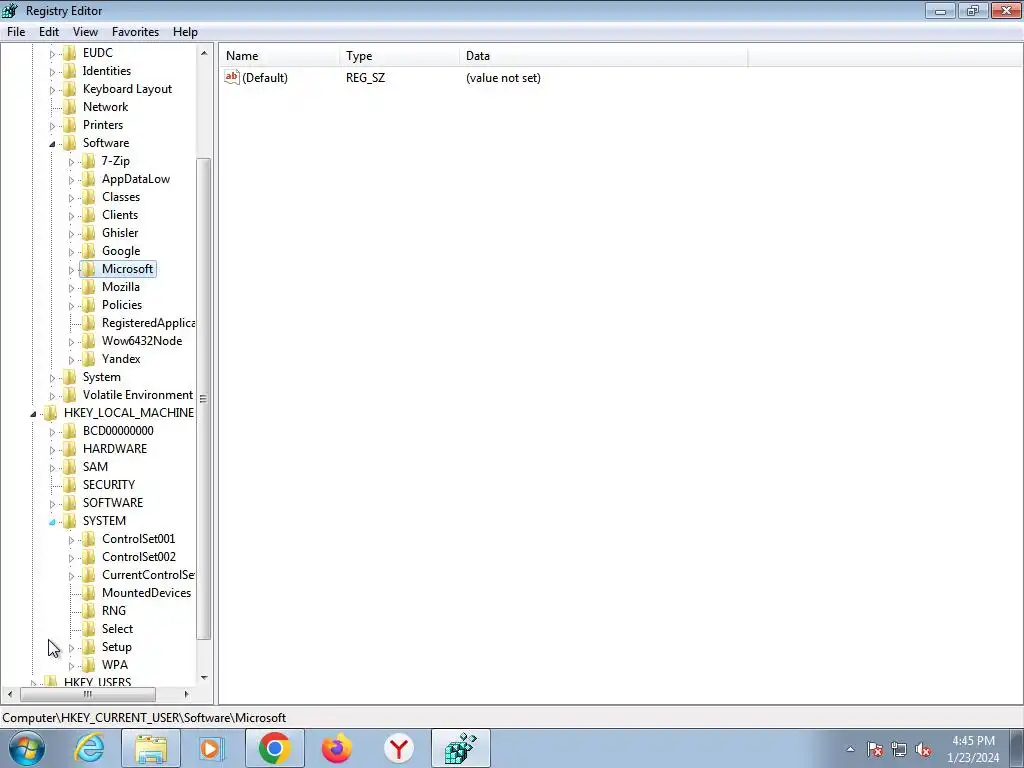
Task: Open the Favorites menu
Action: (x=135, y=32)
